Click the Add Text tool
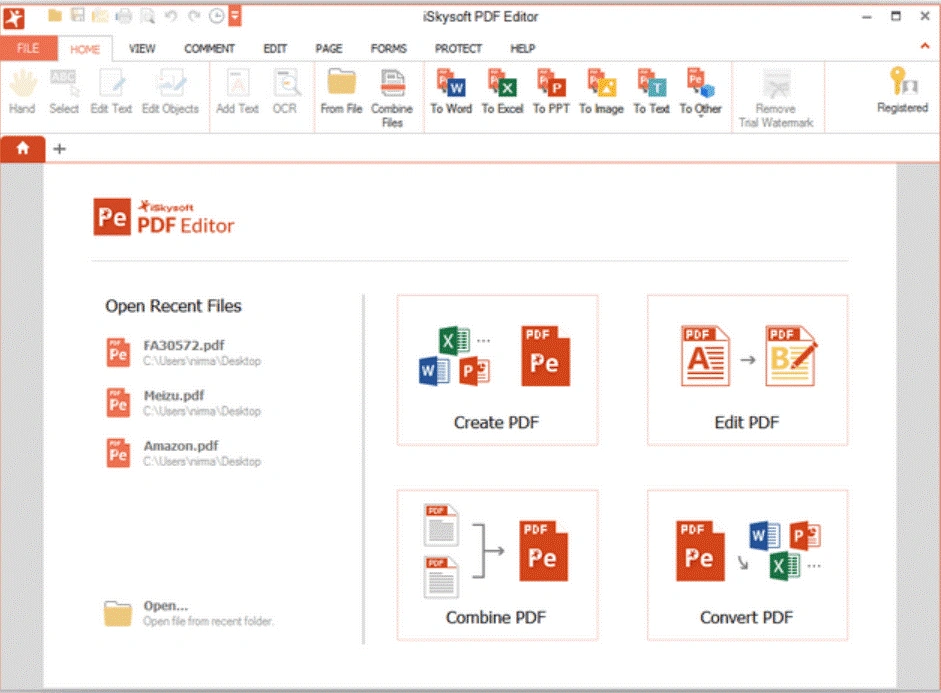This screenshot has height=693, width=941. [x=238, y=92]
